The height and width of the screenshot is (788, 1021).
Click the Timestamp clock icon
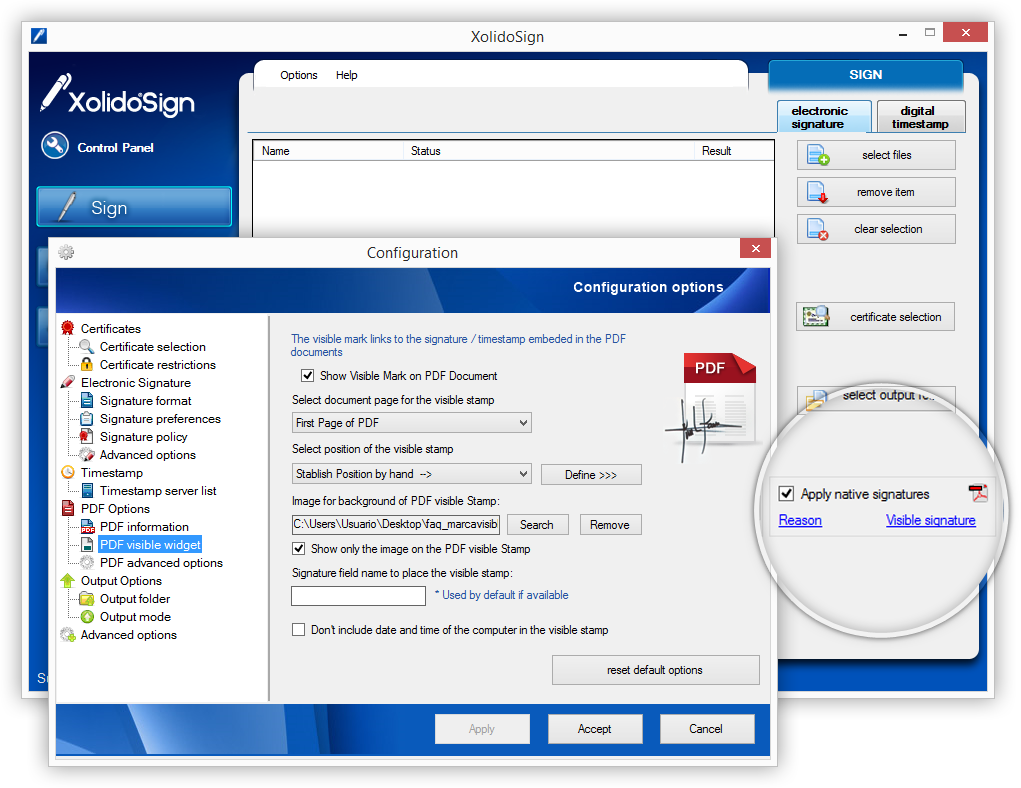click(68, 472)
